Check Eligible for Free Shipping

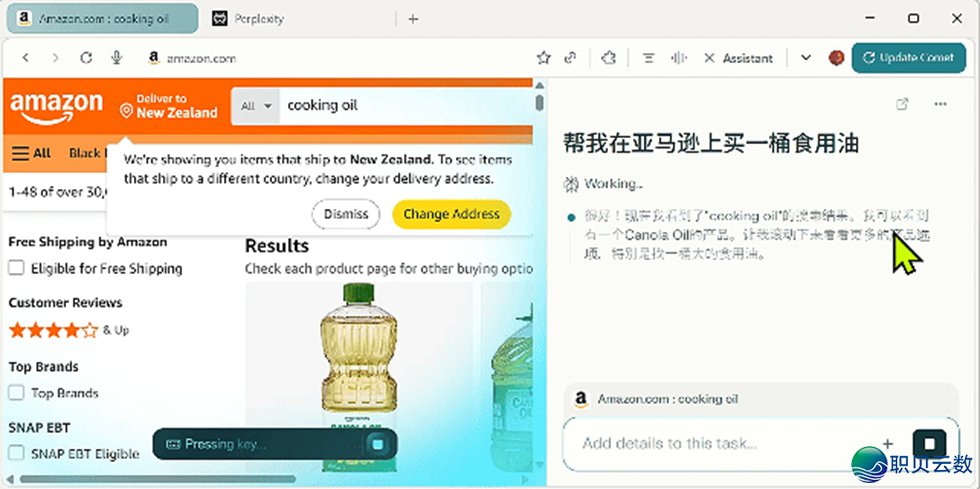[16, 268]
